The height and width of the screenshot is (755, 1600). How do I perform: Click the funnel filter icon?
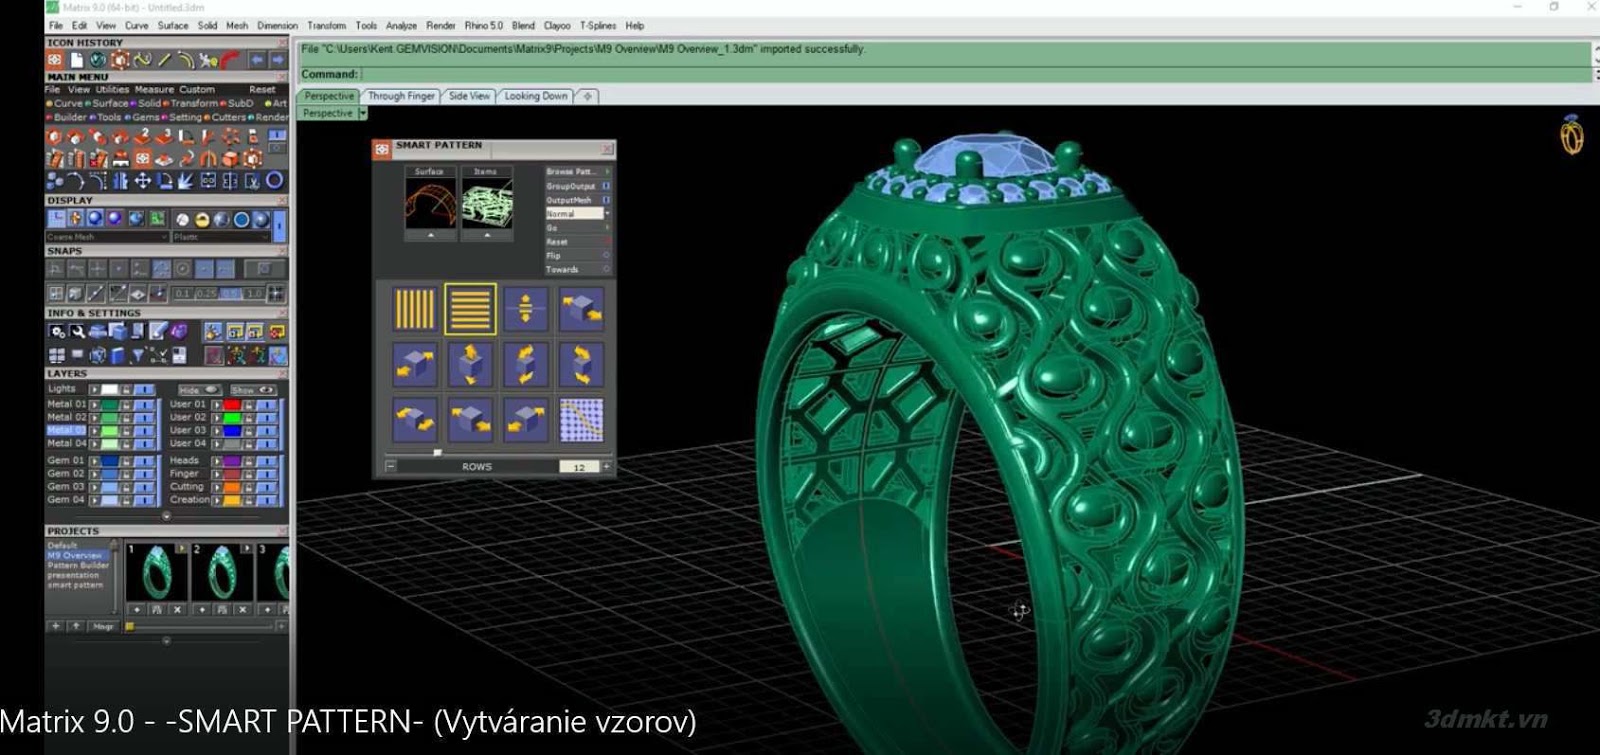click(137, 355)
